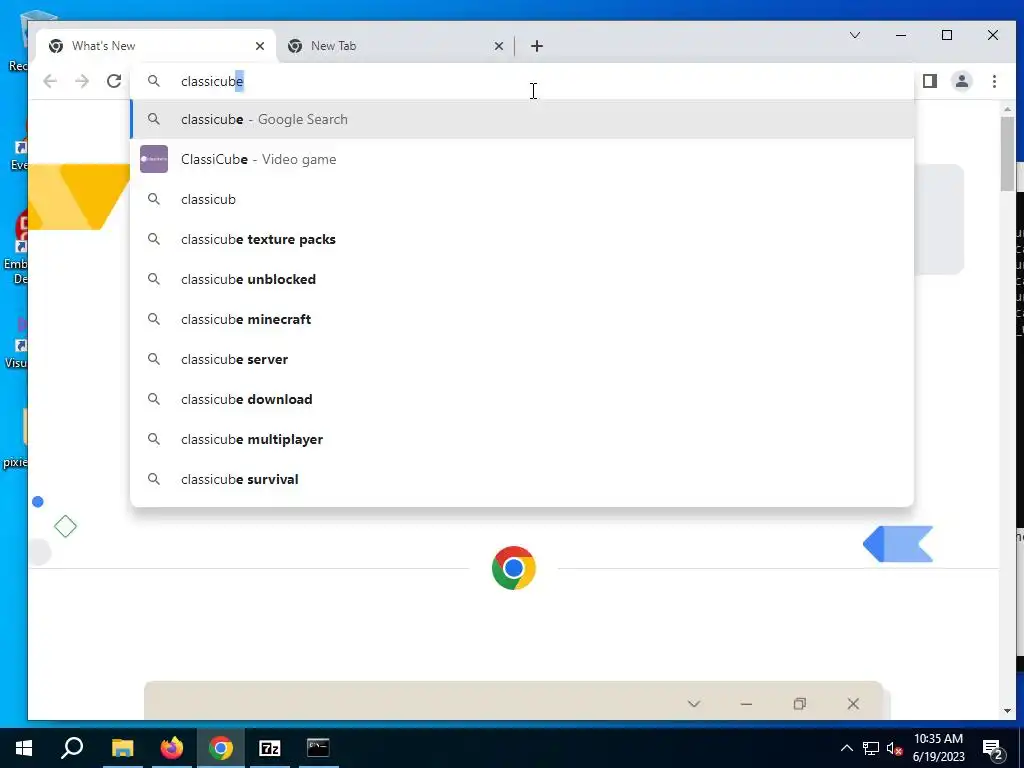Viewport: 1024px width, 768px height.
Task: Open Chrome's three-dot menu
Action: (994, 81)
